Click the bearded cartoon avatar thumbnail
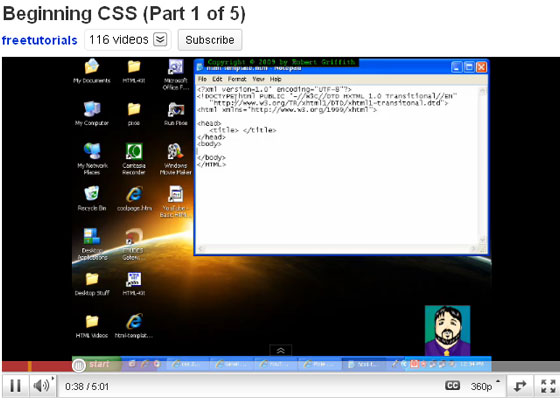This screenshot has height=400, width=560. pyautogui.click(x=448, y=330)
